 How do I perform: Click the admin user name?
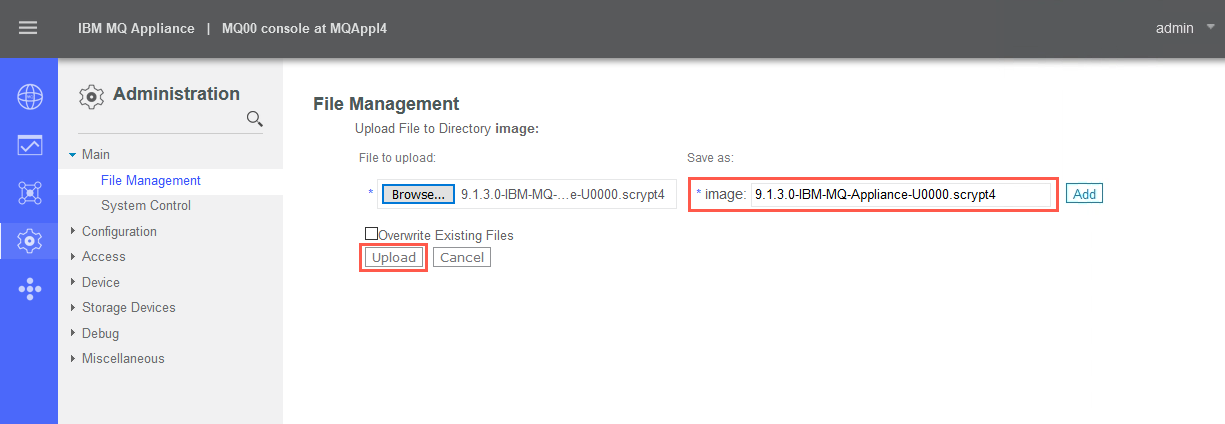[x=1174, y=28]
